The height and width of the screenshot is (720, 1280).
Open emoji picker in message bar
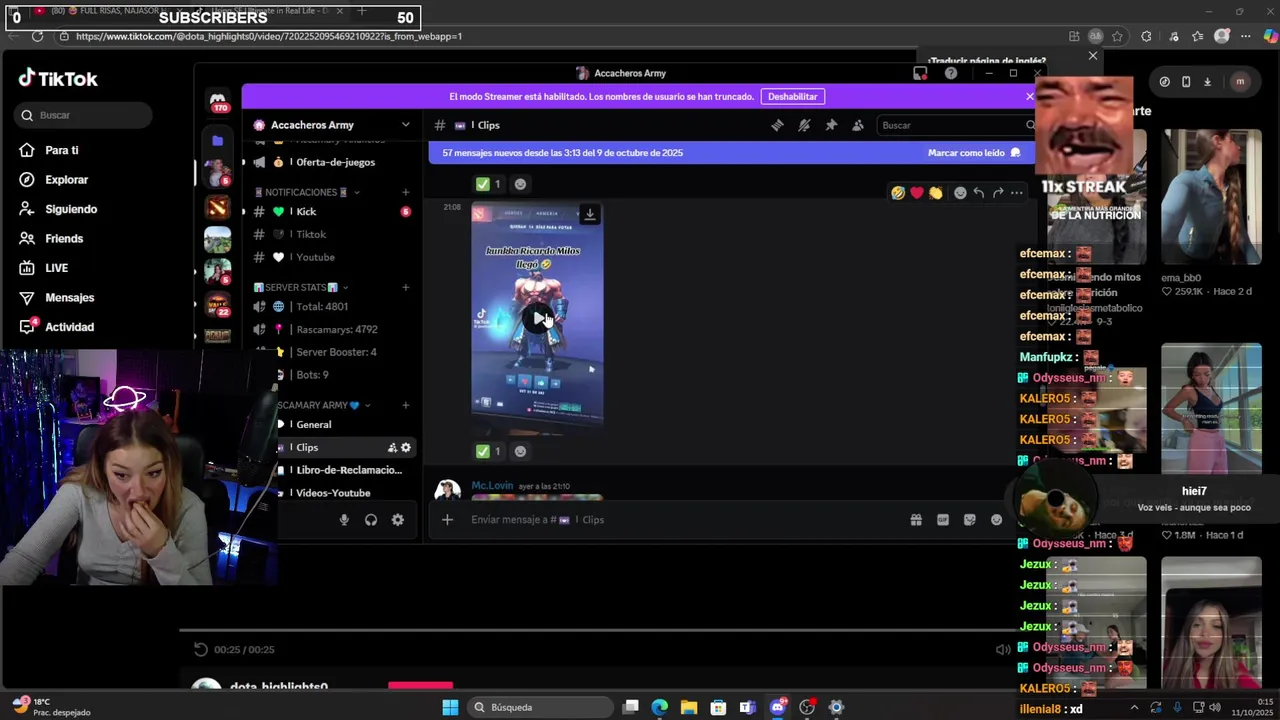(x=997, y=519)
